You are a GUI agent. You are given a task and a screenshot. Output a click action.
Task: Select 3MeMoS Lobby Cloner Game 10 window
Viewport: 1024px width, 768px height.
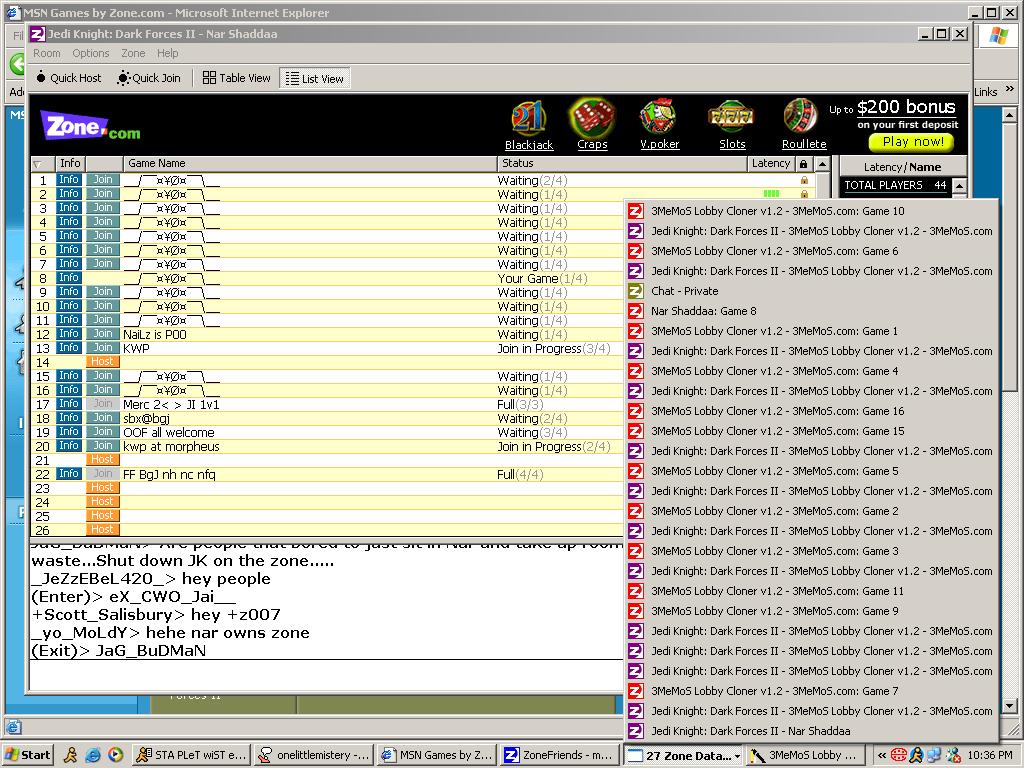811,211
